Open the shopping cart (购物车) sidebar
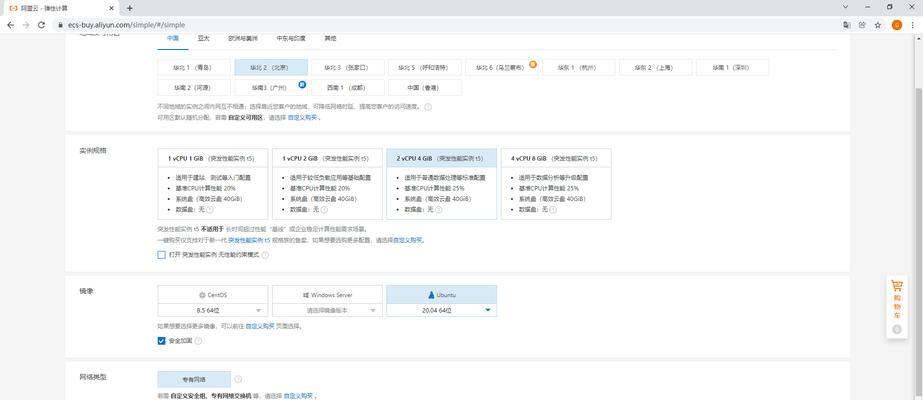The width and height of the screenshot is (923, 400). pyautogui.click(x=897, y=299)
